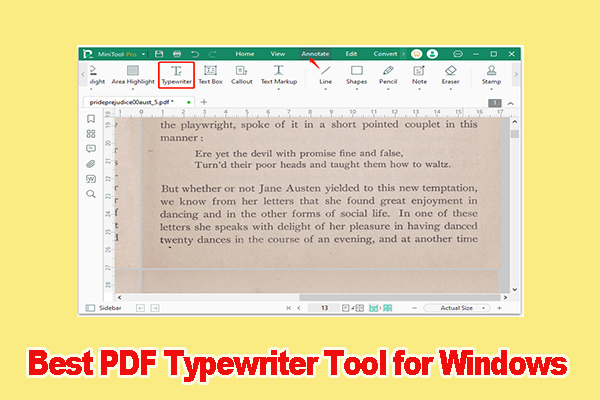Switch to two-page view
Screen dimensions: 600x400
(x=359, y=308)
